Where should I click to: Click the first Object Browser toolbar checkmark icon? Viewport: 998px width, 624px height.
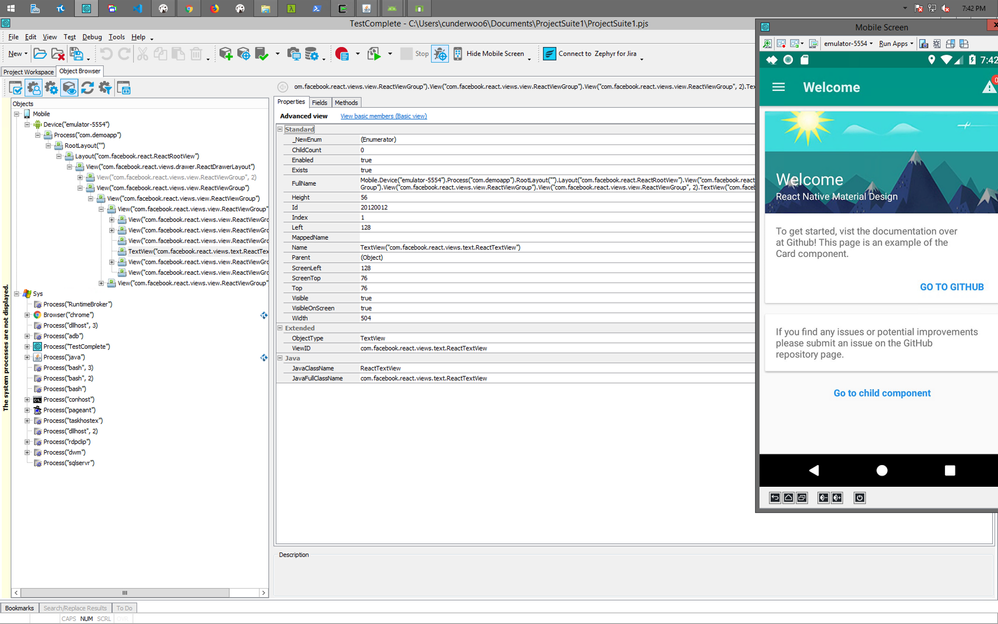click(16, 88)
